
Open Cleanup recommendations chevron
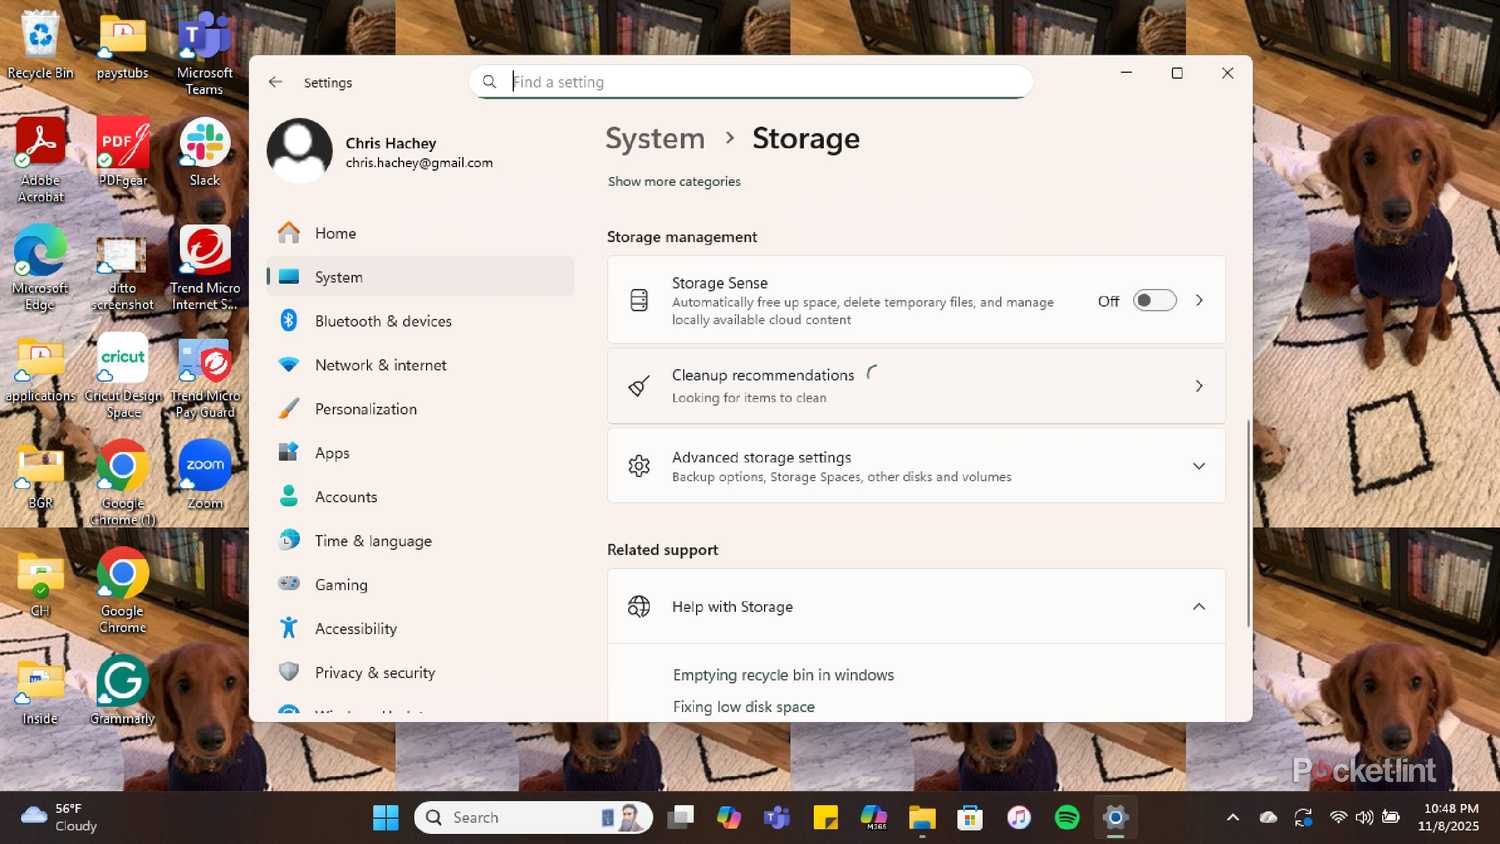[x=1198, y=386]
